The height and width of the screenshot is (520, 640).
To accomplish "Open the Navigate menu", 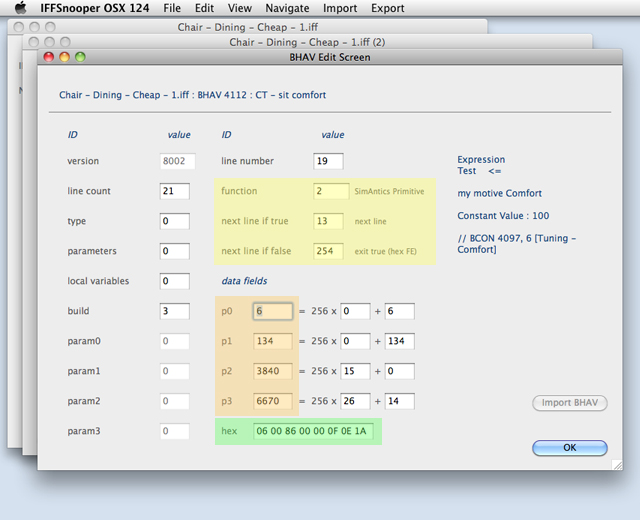I will coord(286,8).
